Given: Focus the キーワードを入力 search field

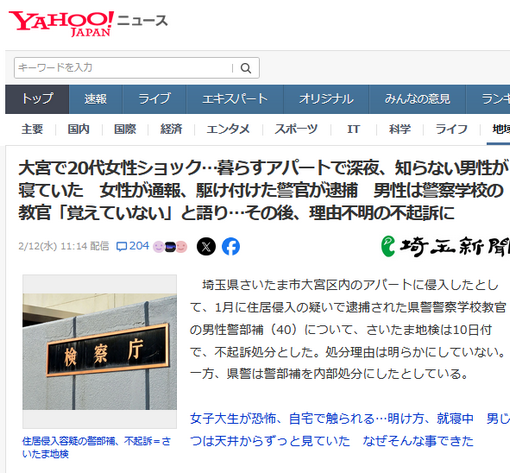Looking at the screenshot, I should pyautogui.click(x=124, y=68).
